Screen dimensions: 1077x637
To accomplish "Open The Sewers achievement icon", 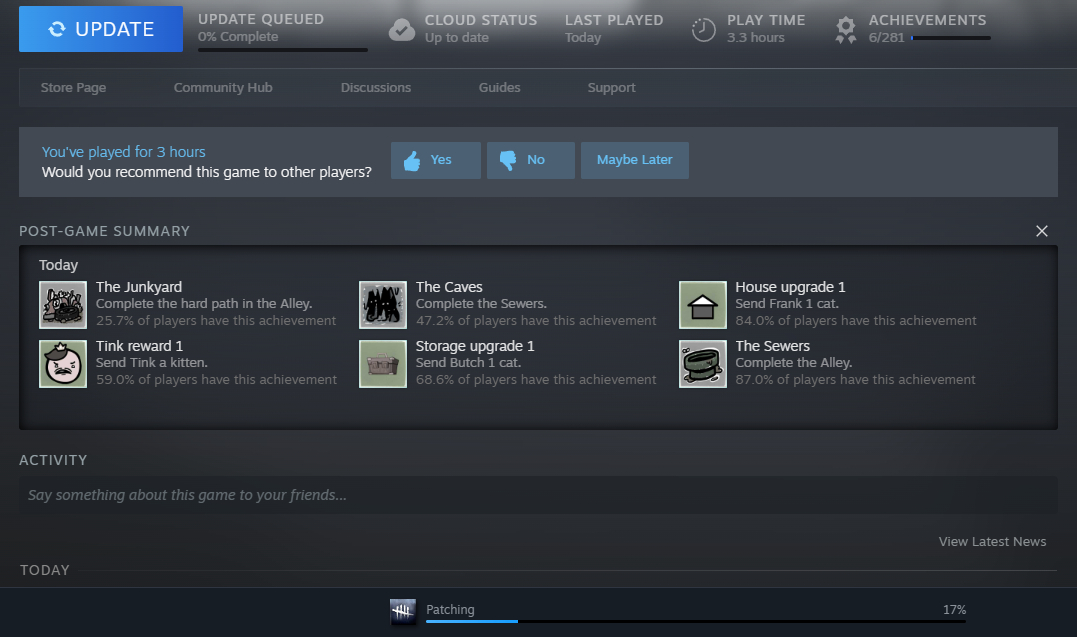I will pos(702,363).
